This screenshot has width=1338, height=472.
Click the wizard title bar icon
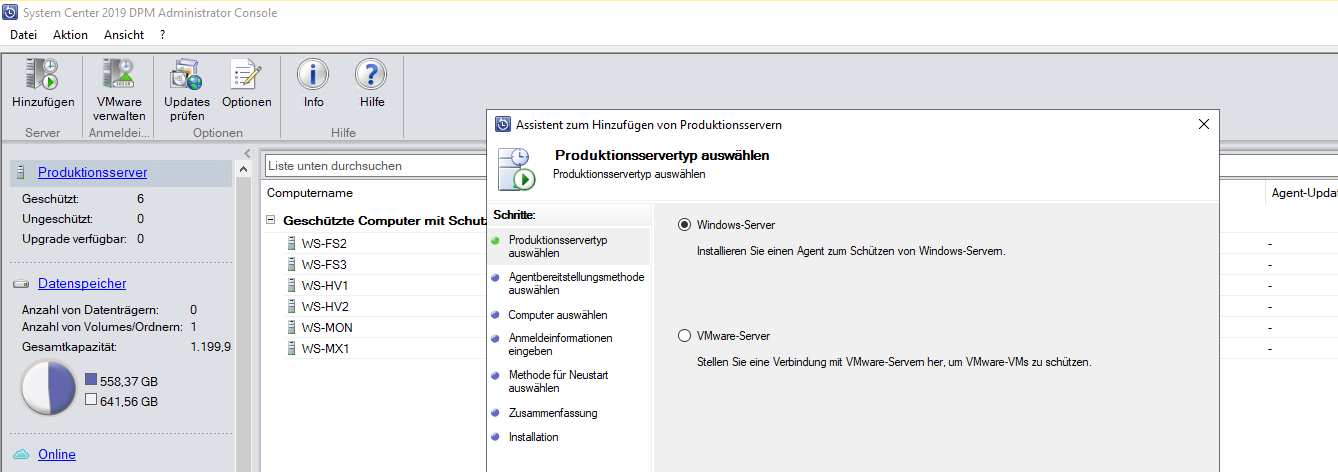pos(503,125)
